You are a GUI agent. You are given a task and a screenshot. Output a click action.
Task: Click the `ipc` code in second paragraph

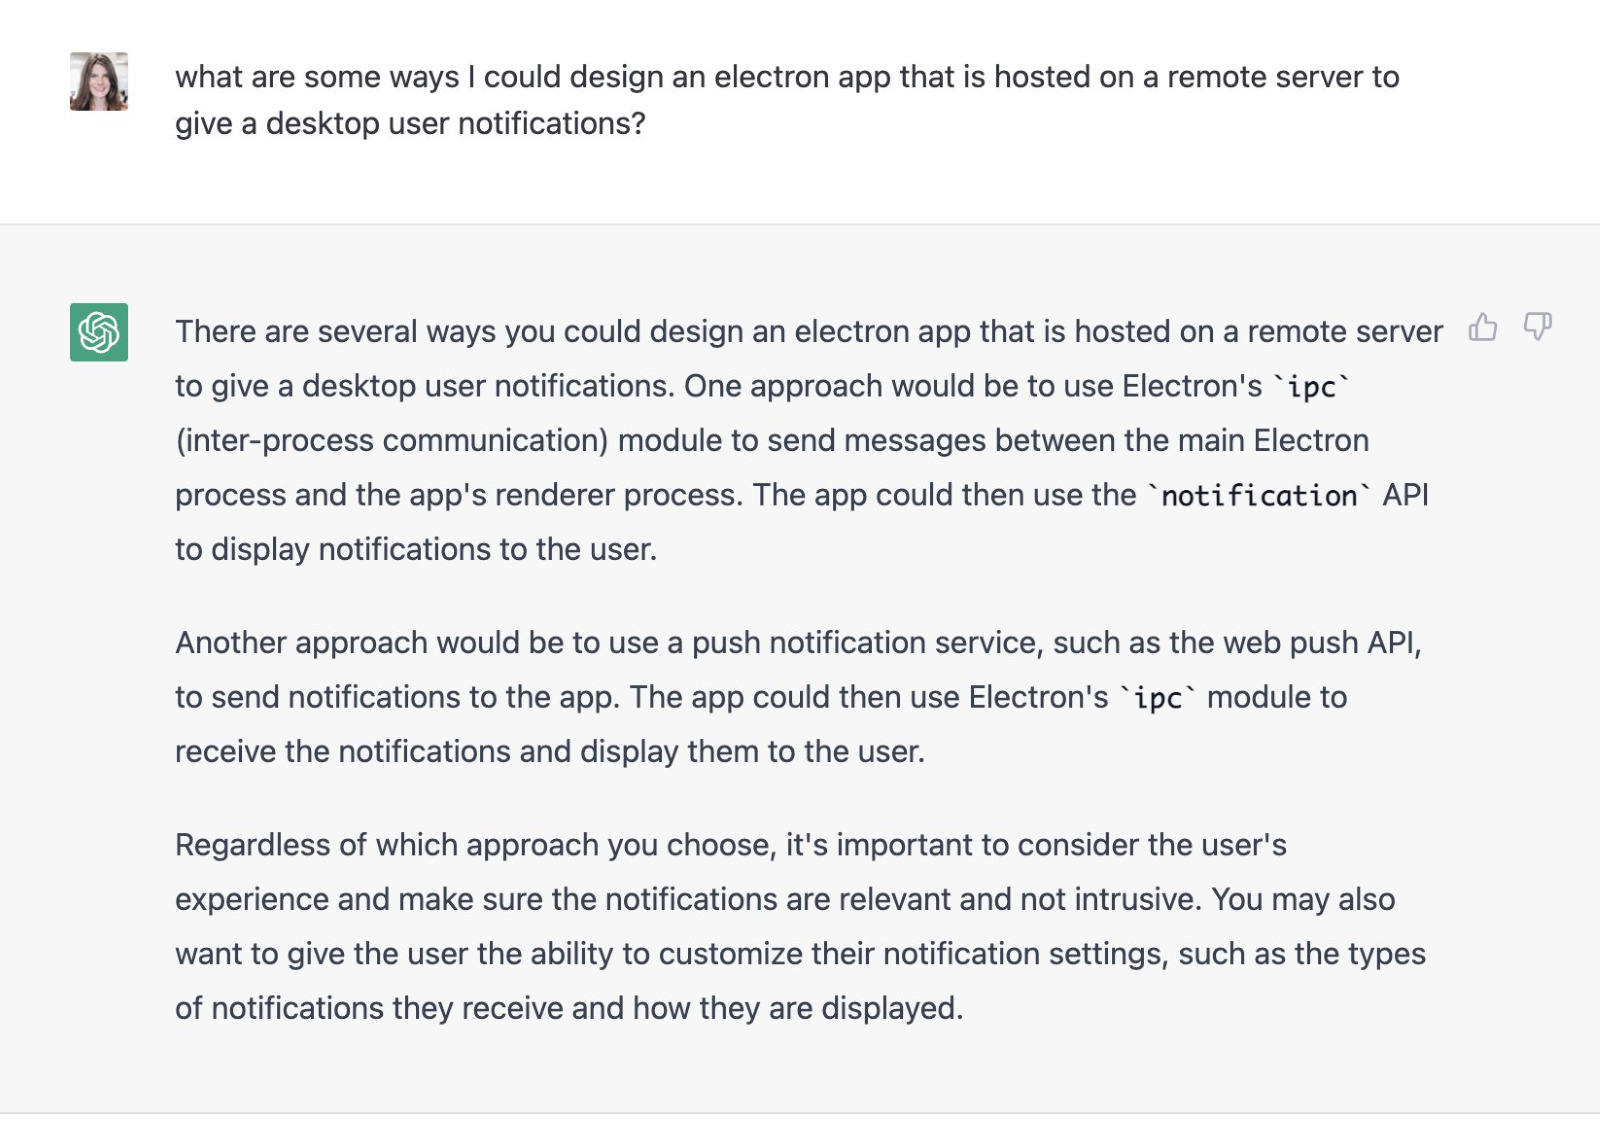(1158, 698)
